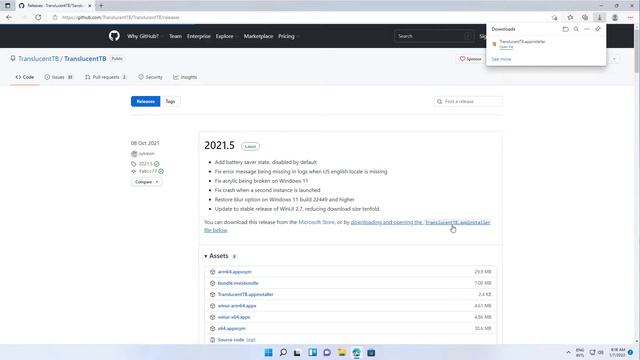
Task: Download bundle.msixbundle asset
Action: coord(238,283)
